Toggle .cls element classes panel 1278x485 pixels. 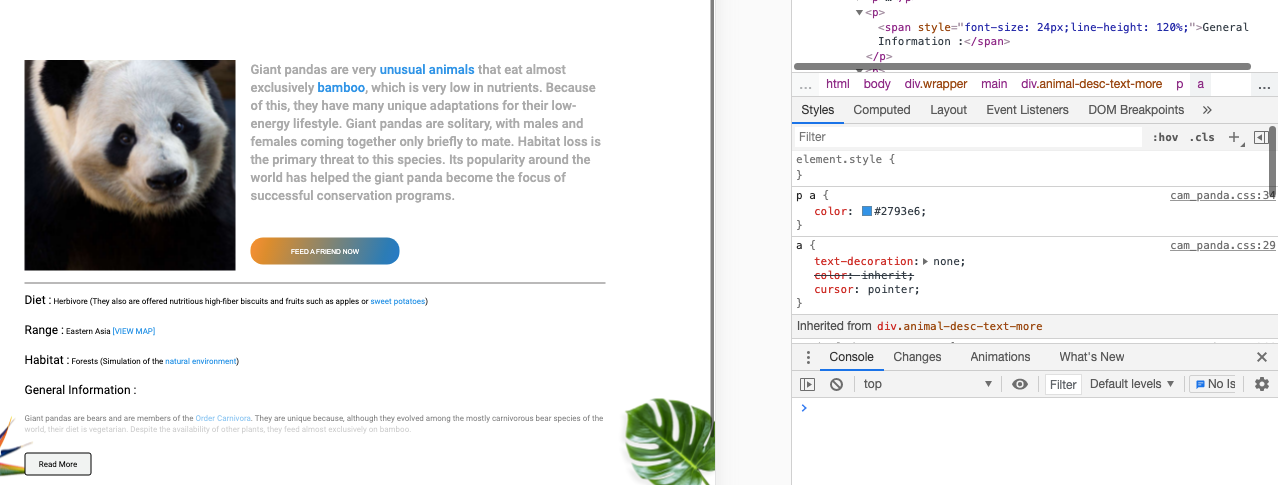(1202, 137)
